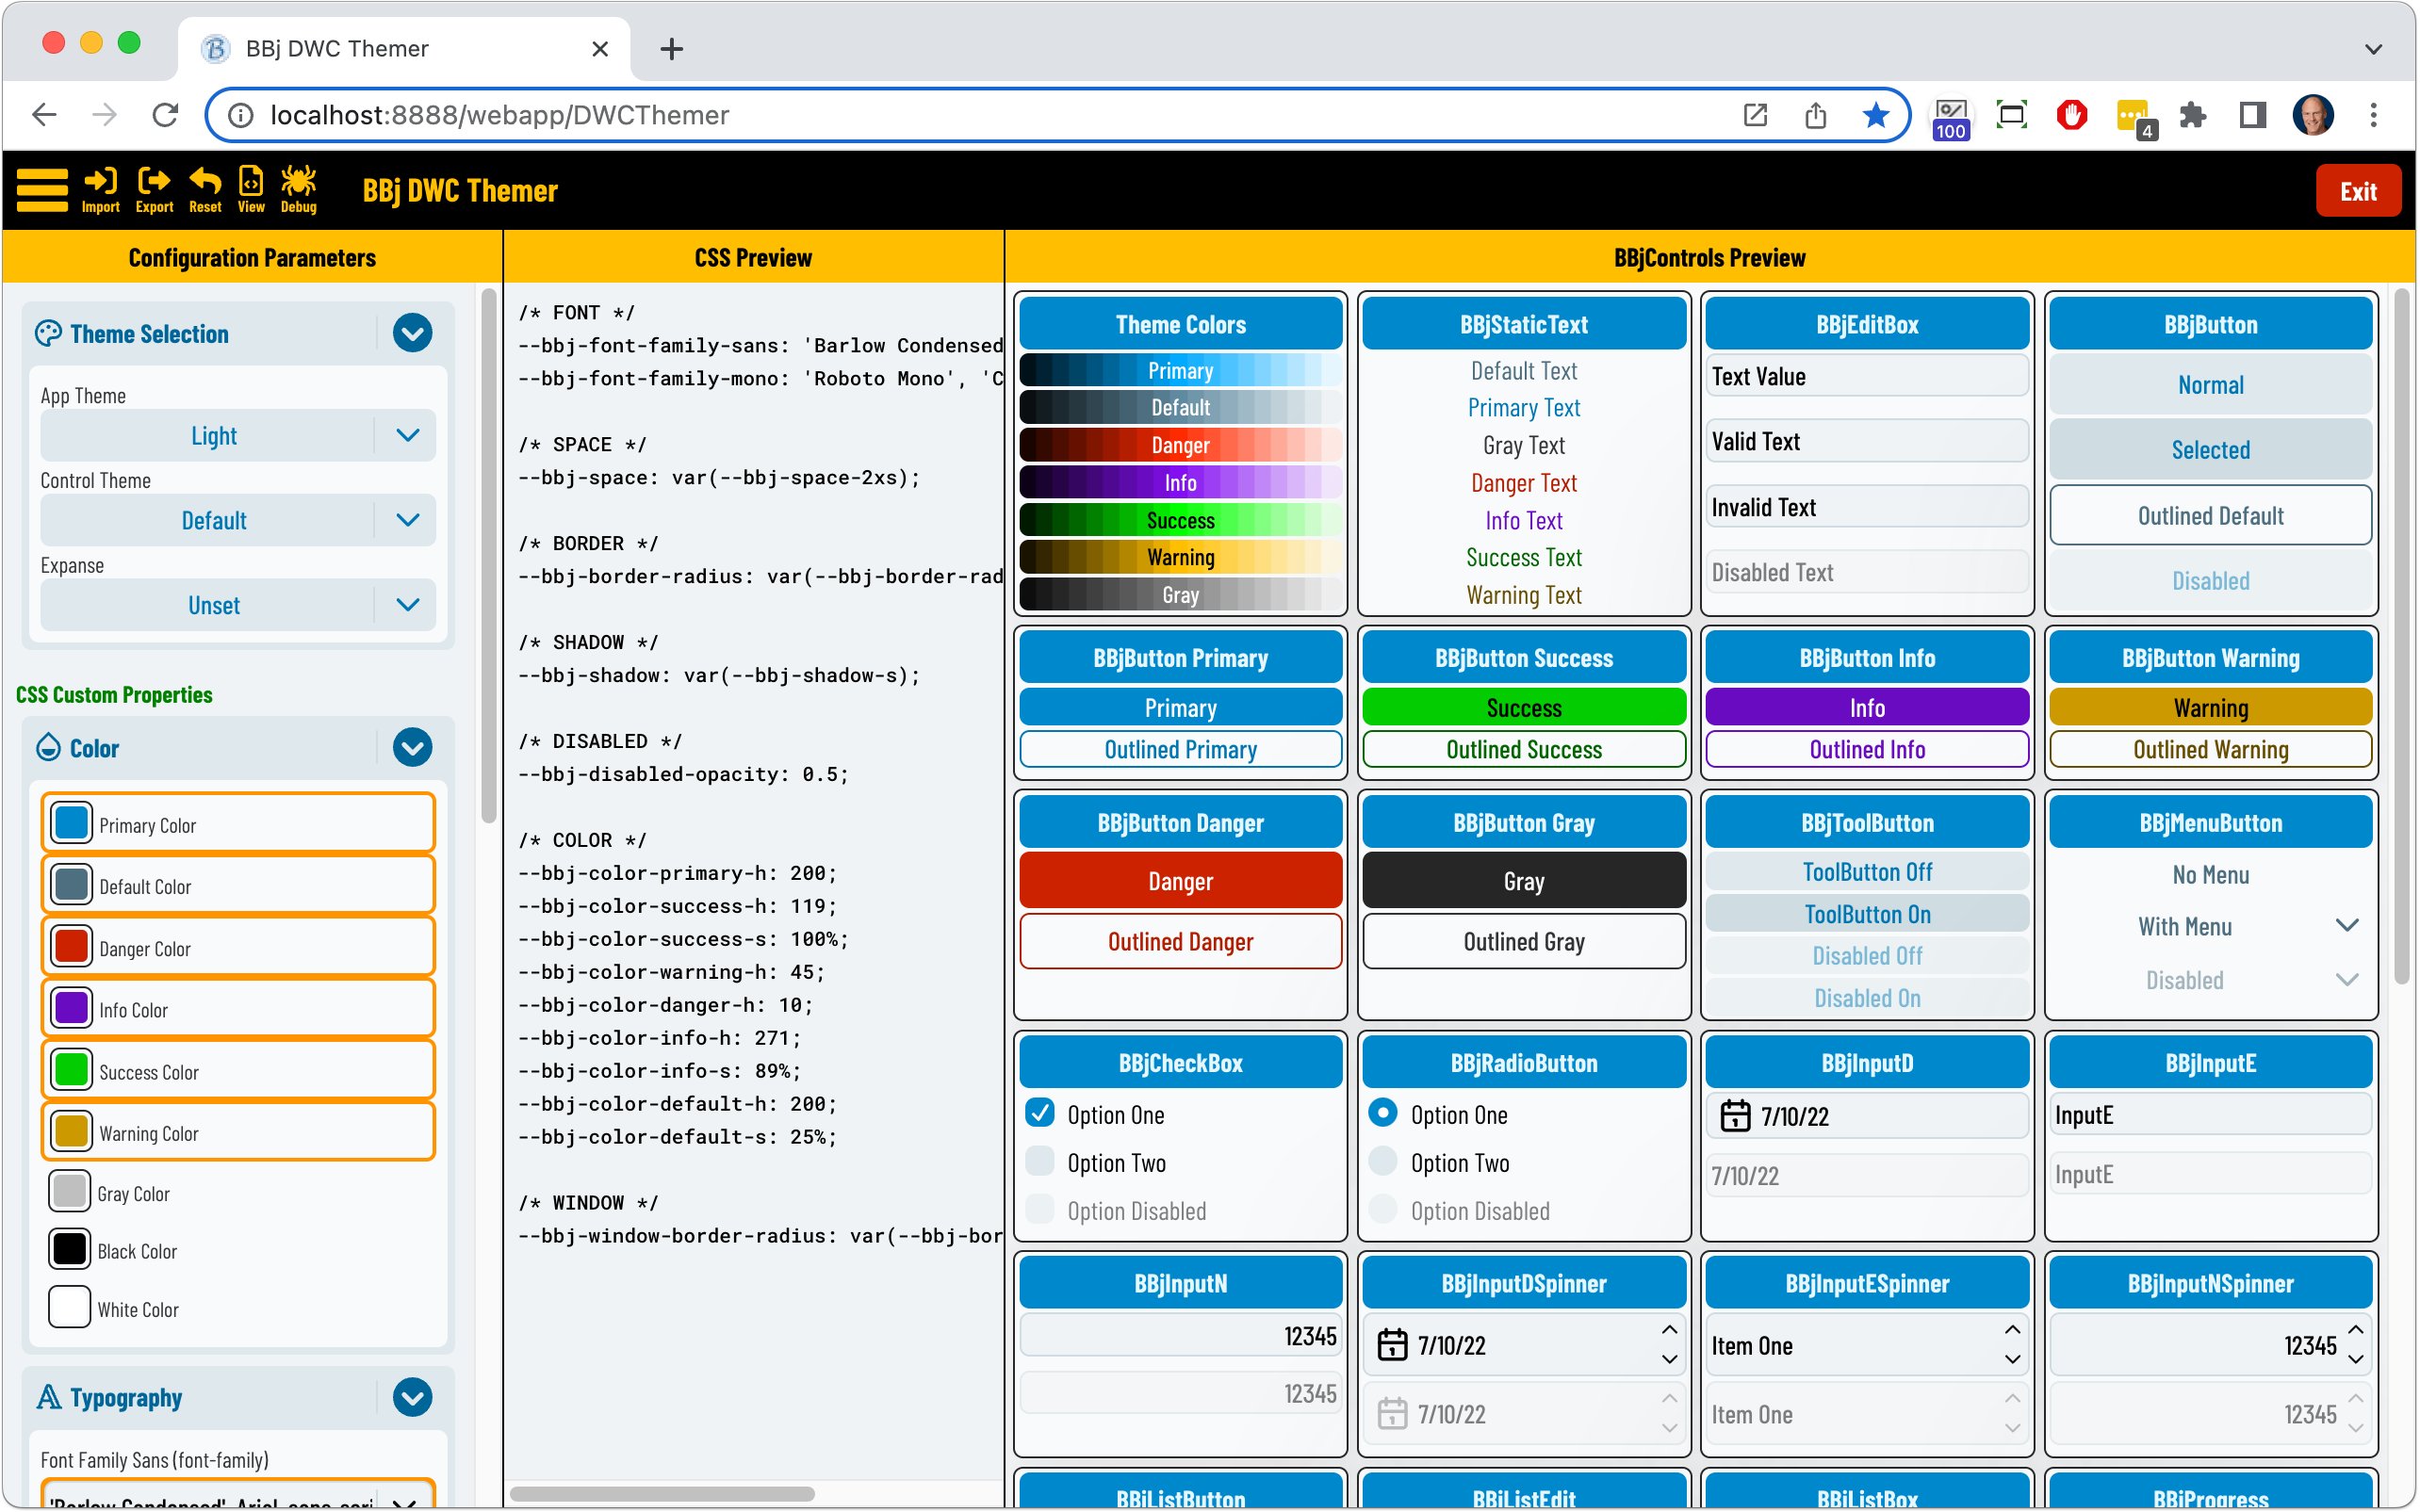Screen dimensions: 2420x1512
Task: Click the Outlined Danger button
Action: tap(1180, 942)
